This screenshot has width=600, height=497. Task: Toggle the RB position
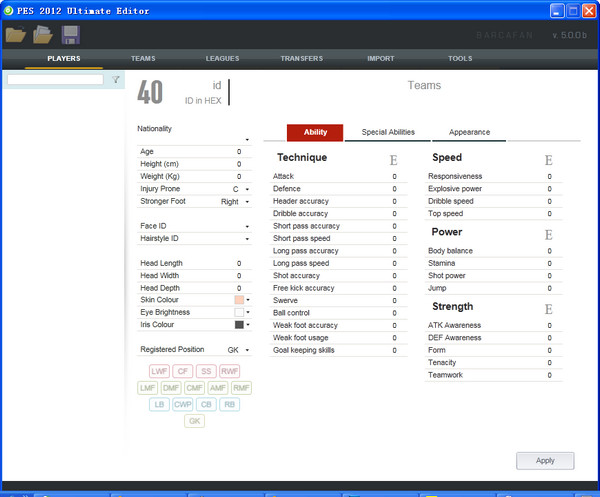pos(230,404)
